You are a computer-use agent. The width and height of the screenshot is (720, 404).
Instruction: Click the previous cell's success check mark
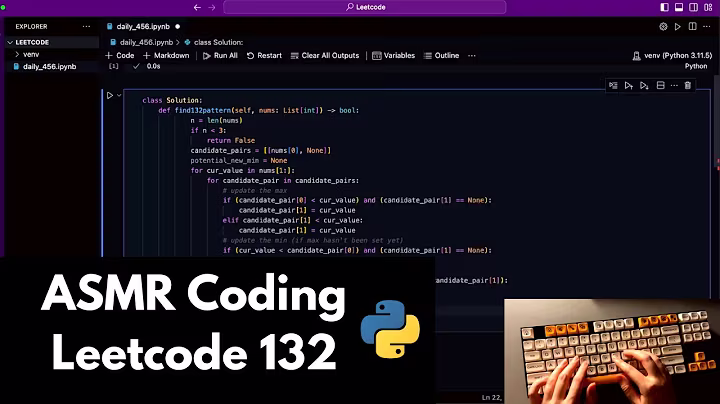click(136, 66)
